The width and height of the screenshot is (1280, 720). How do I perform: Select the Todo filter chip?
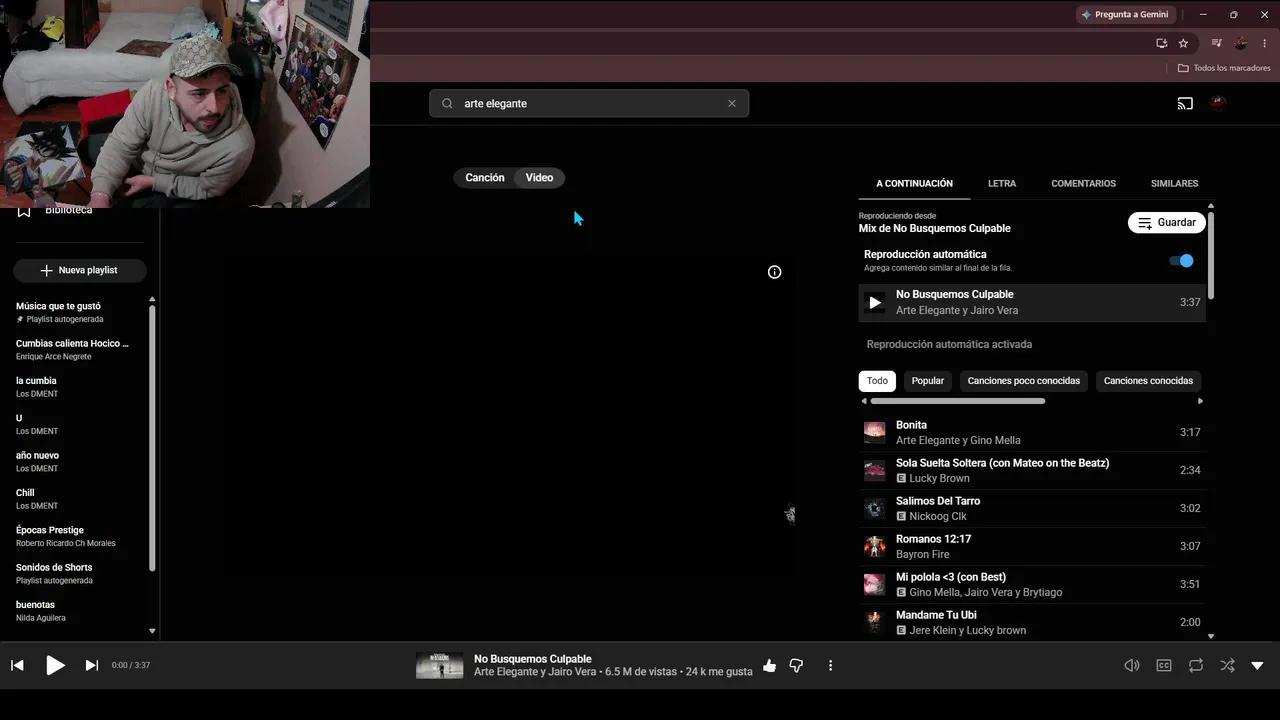(x=877, y=381)
